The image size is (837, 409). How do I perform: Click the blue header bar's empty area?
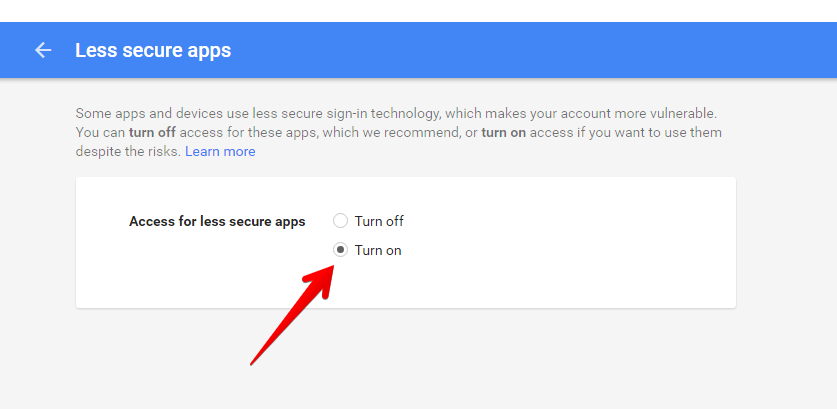(x=550, y=50)
